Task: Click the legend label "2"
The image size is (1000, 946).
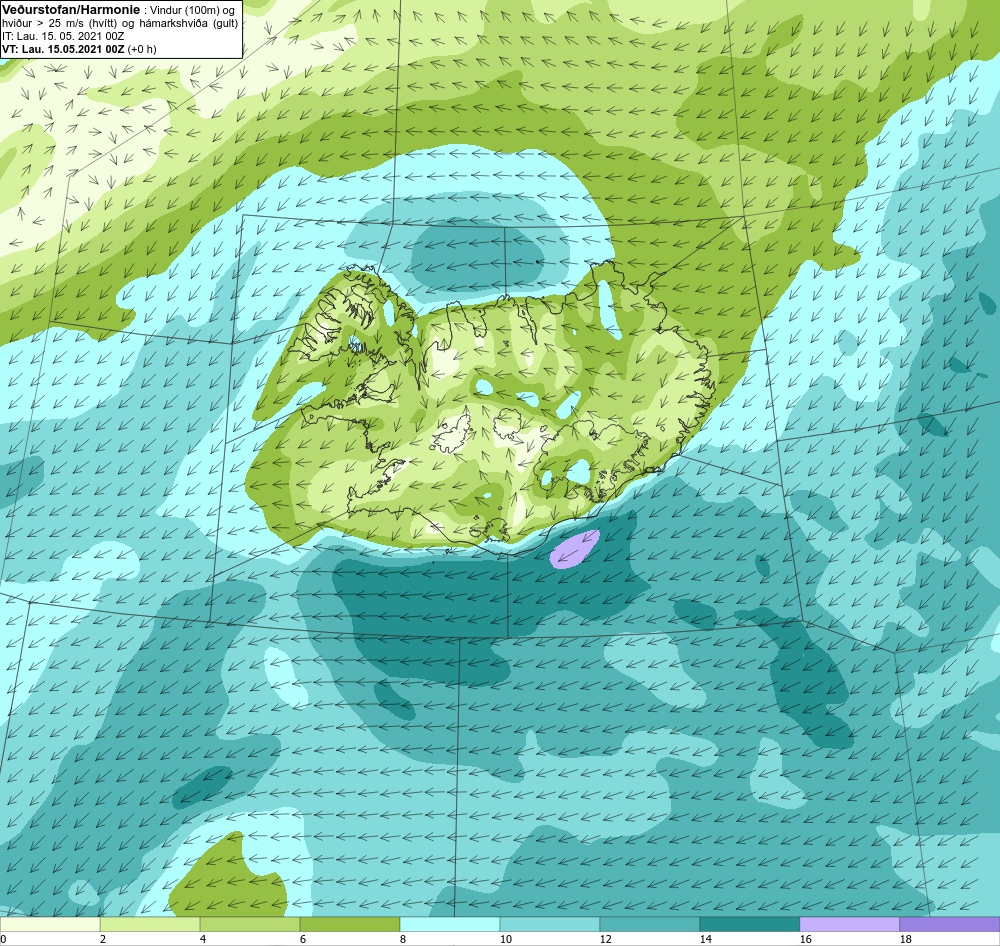Action: pos(103,939)
